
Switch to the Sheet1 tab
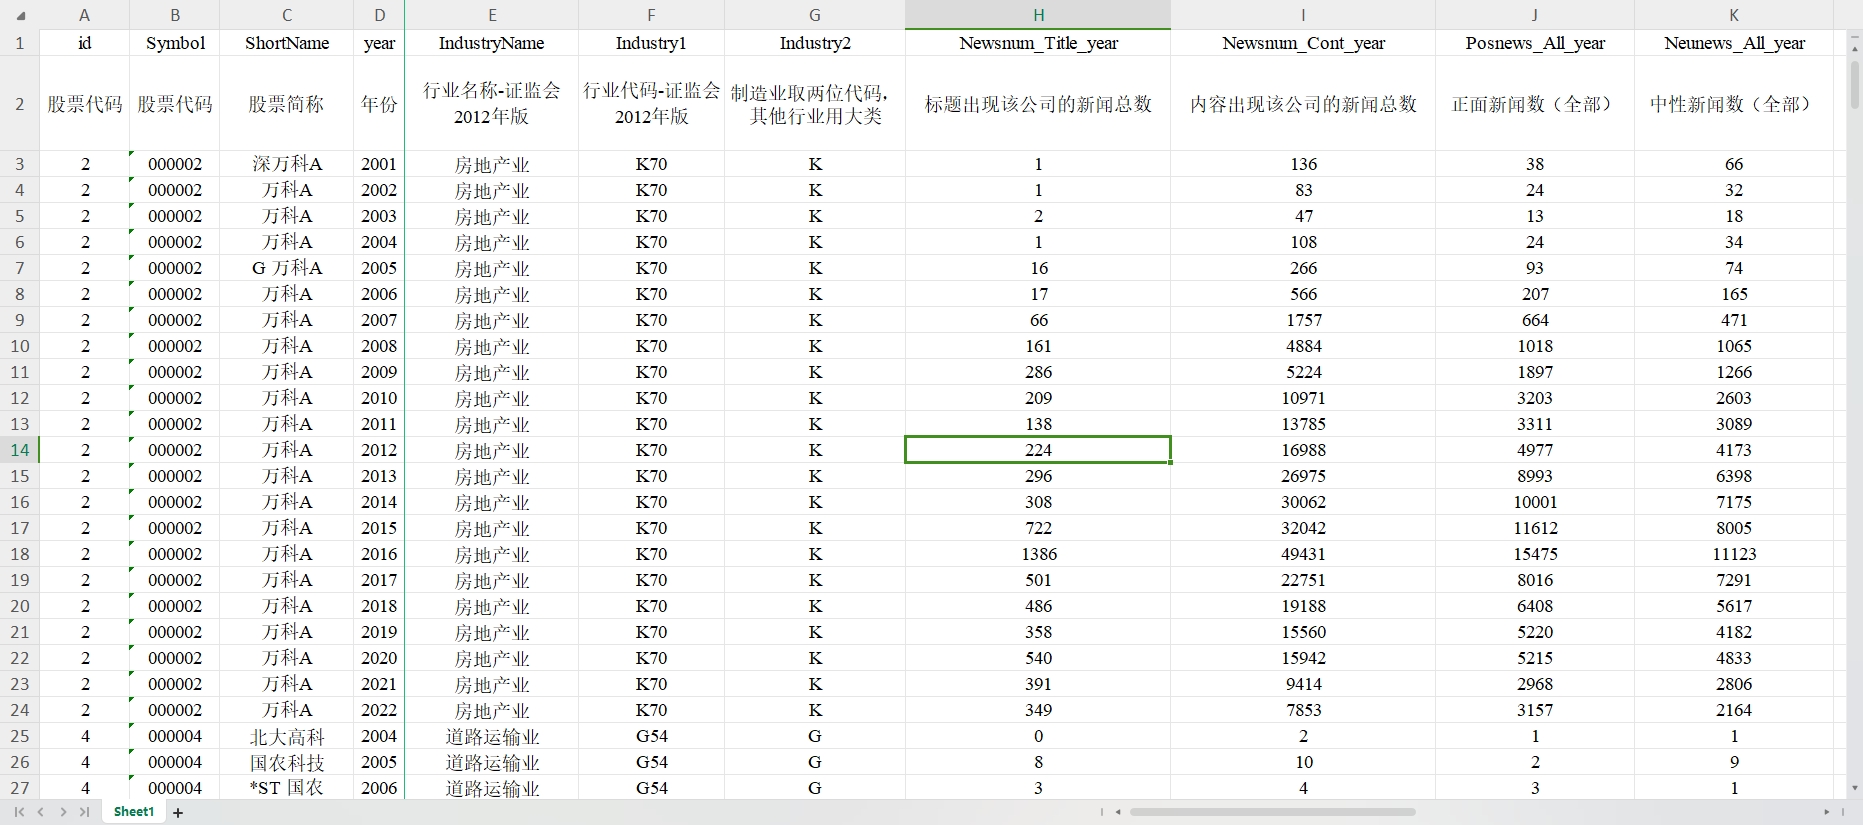tap(134, 812)
